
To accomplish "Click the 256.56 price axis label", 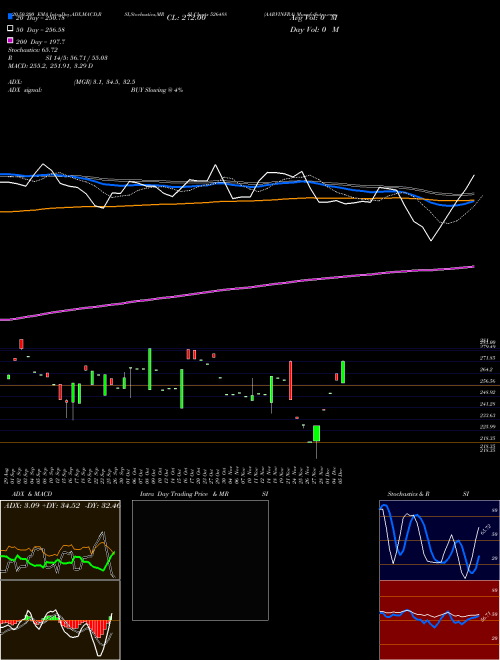I will [x=487, y=381].
